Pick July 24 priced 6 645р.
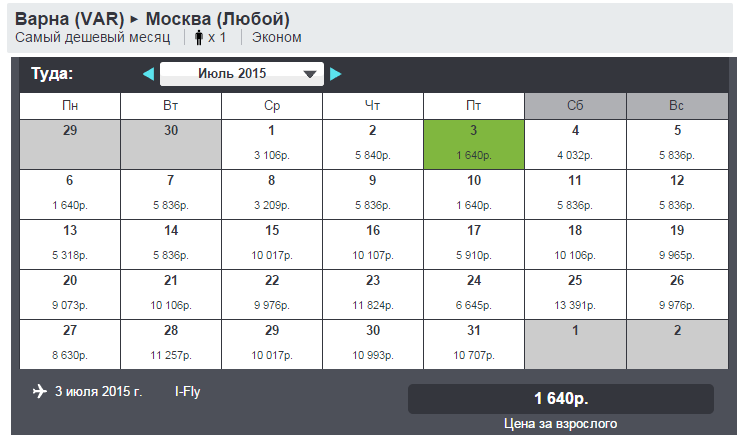Screen dimensions: 744x439 click(474, 294)
